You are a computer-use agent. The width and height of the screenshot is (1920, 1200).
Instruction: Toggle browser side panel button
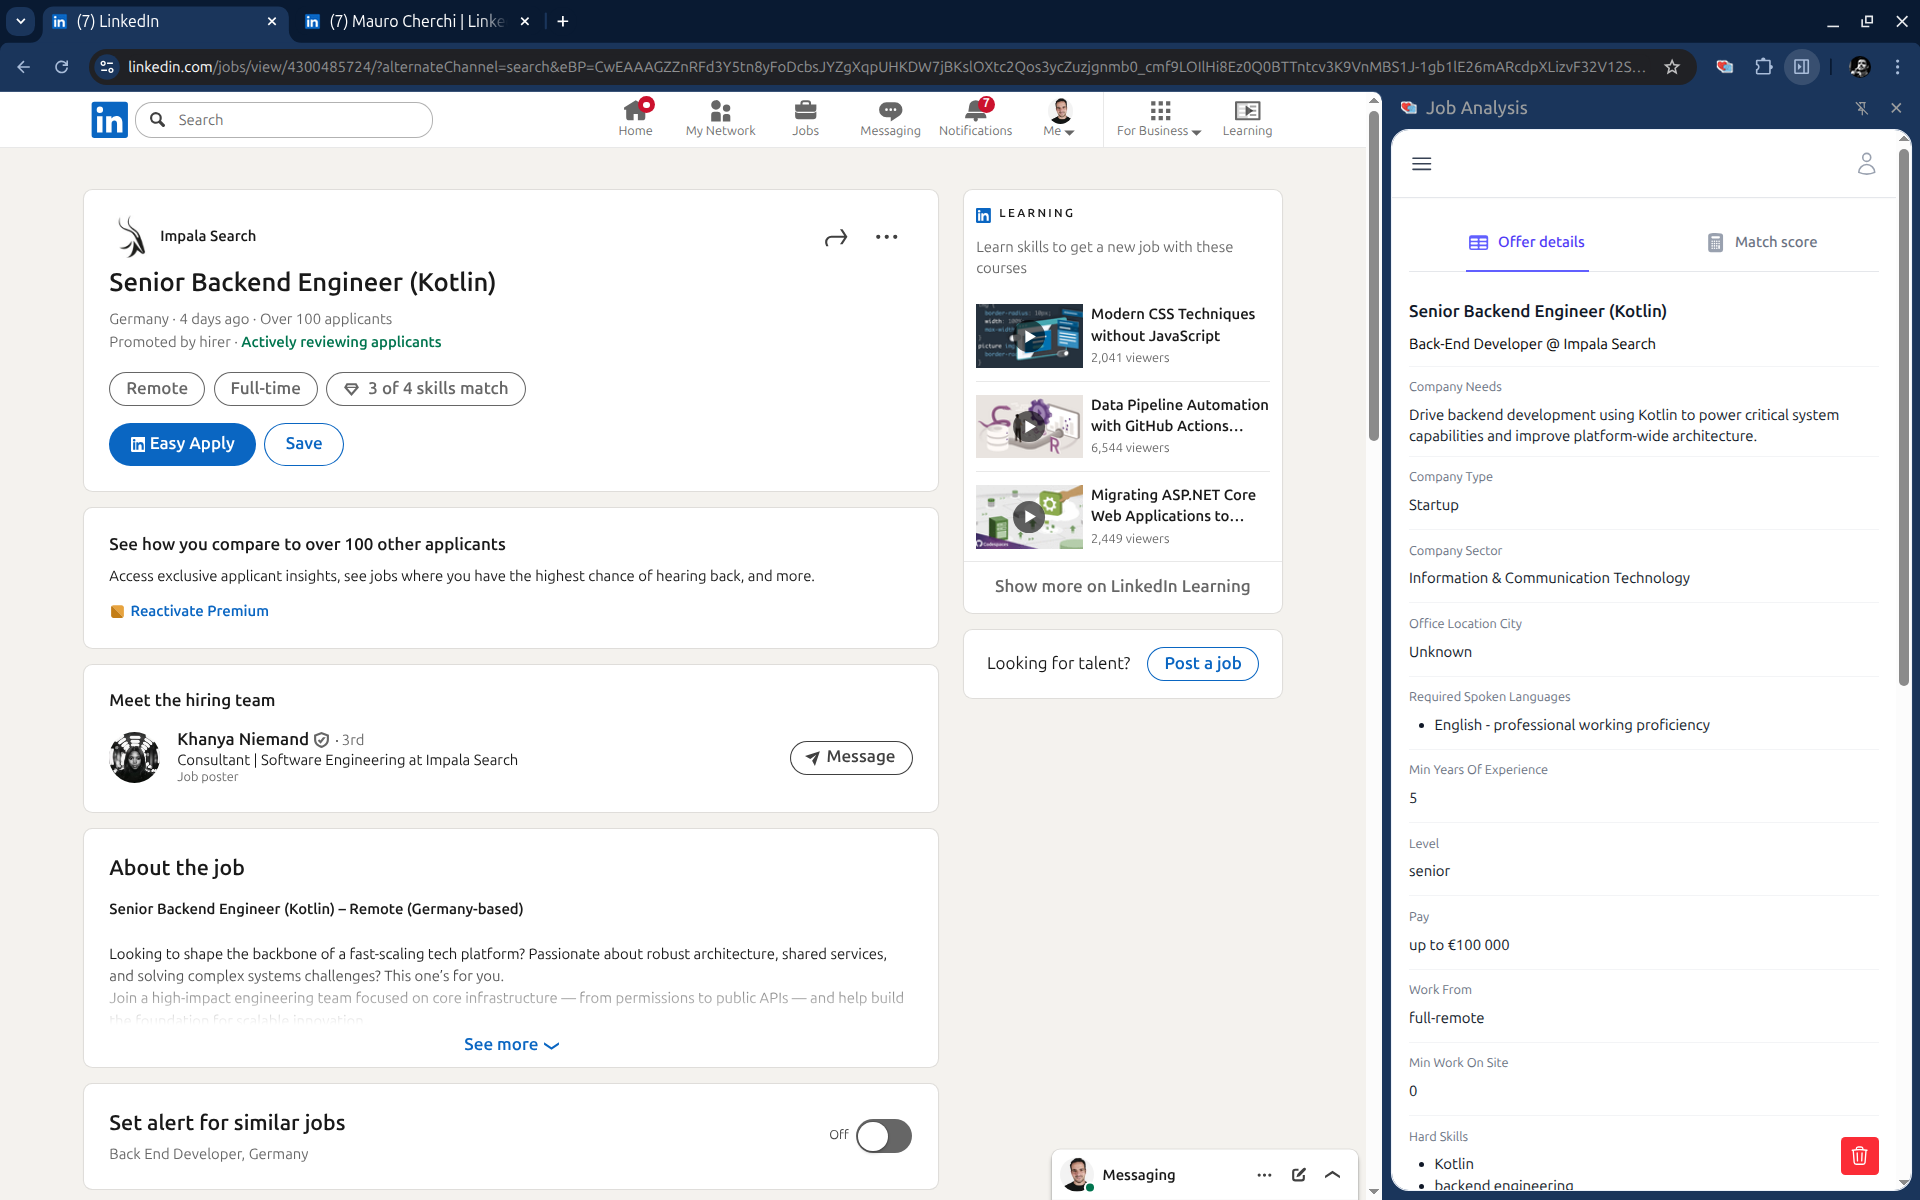click(1802, 67)
